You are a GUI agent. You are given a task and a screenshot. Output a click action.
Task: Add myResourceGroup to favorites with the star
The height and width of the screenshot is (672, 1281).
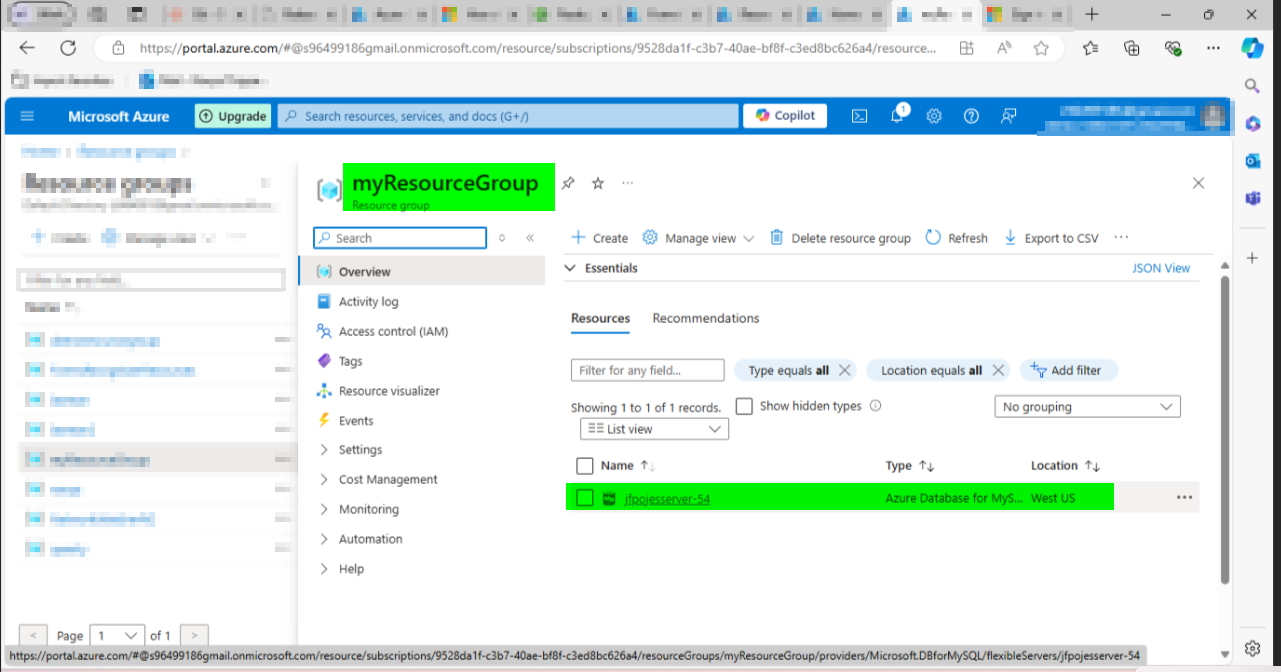597,183
